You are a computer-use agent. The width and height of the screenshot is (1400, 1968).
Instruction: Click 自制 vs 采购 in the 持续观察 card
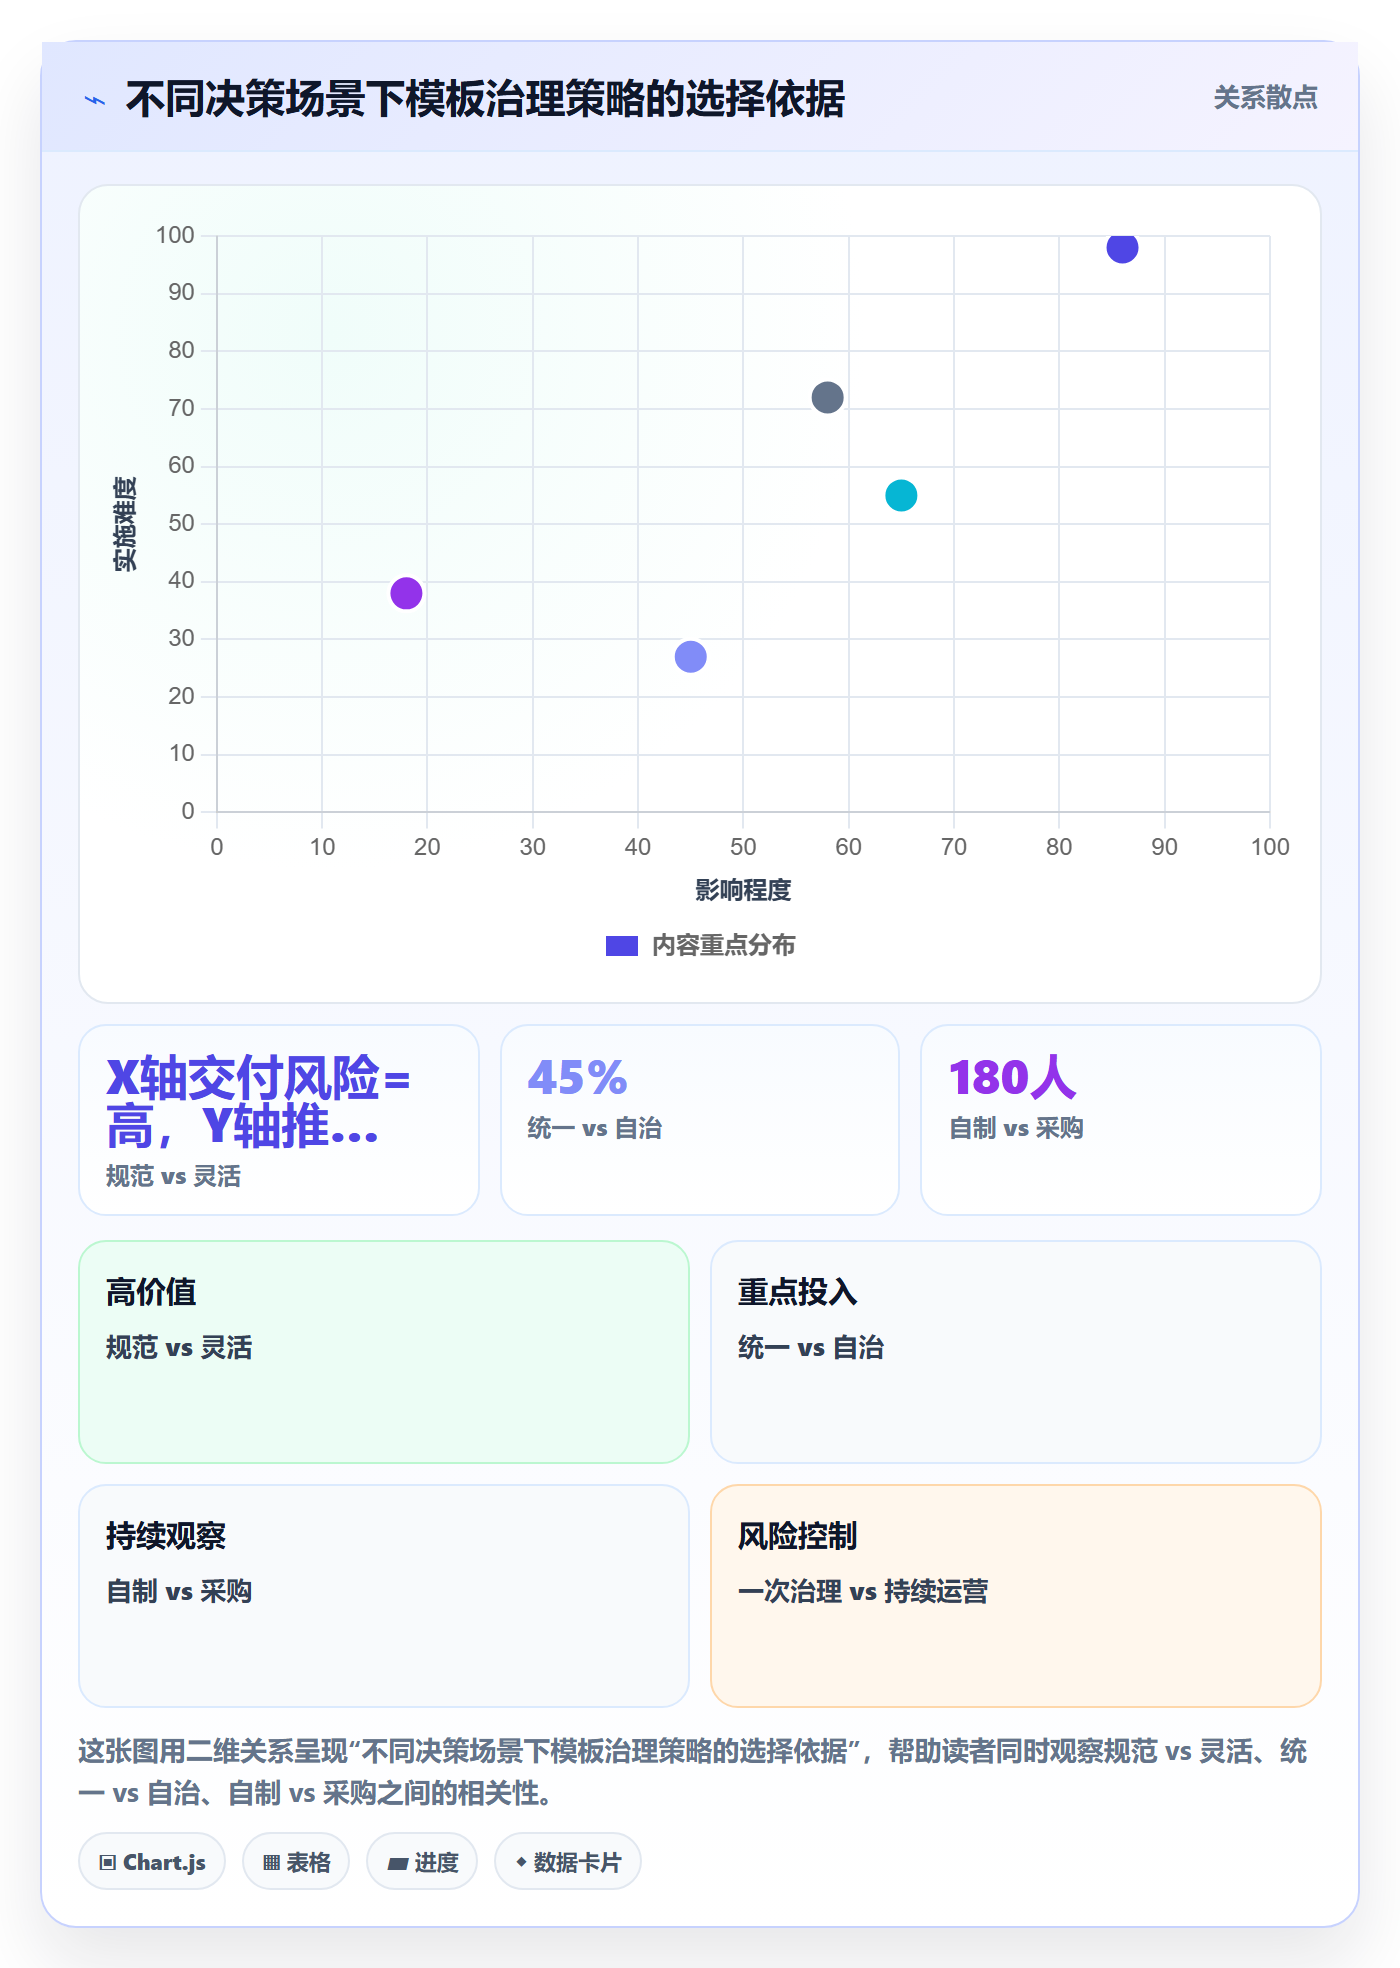[179, 1591]
